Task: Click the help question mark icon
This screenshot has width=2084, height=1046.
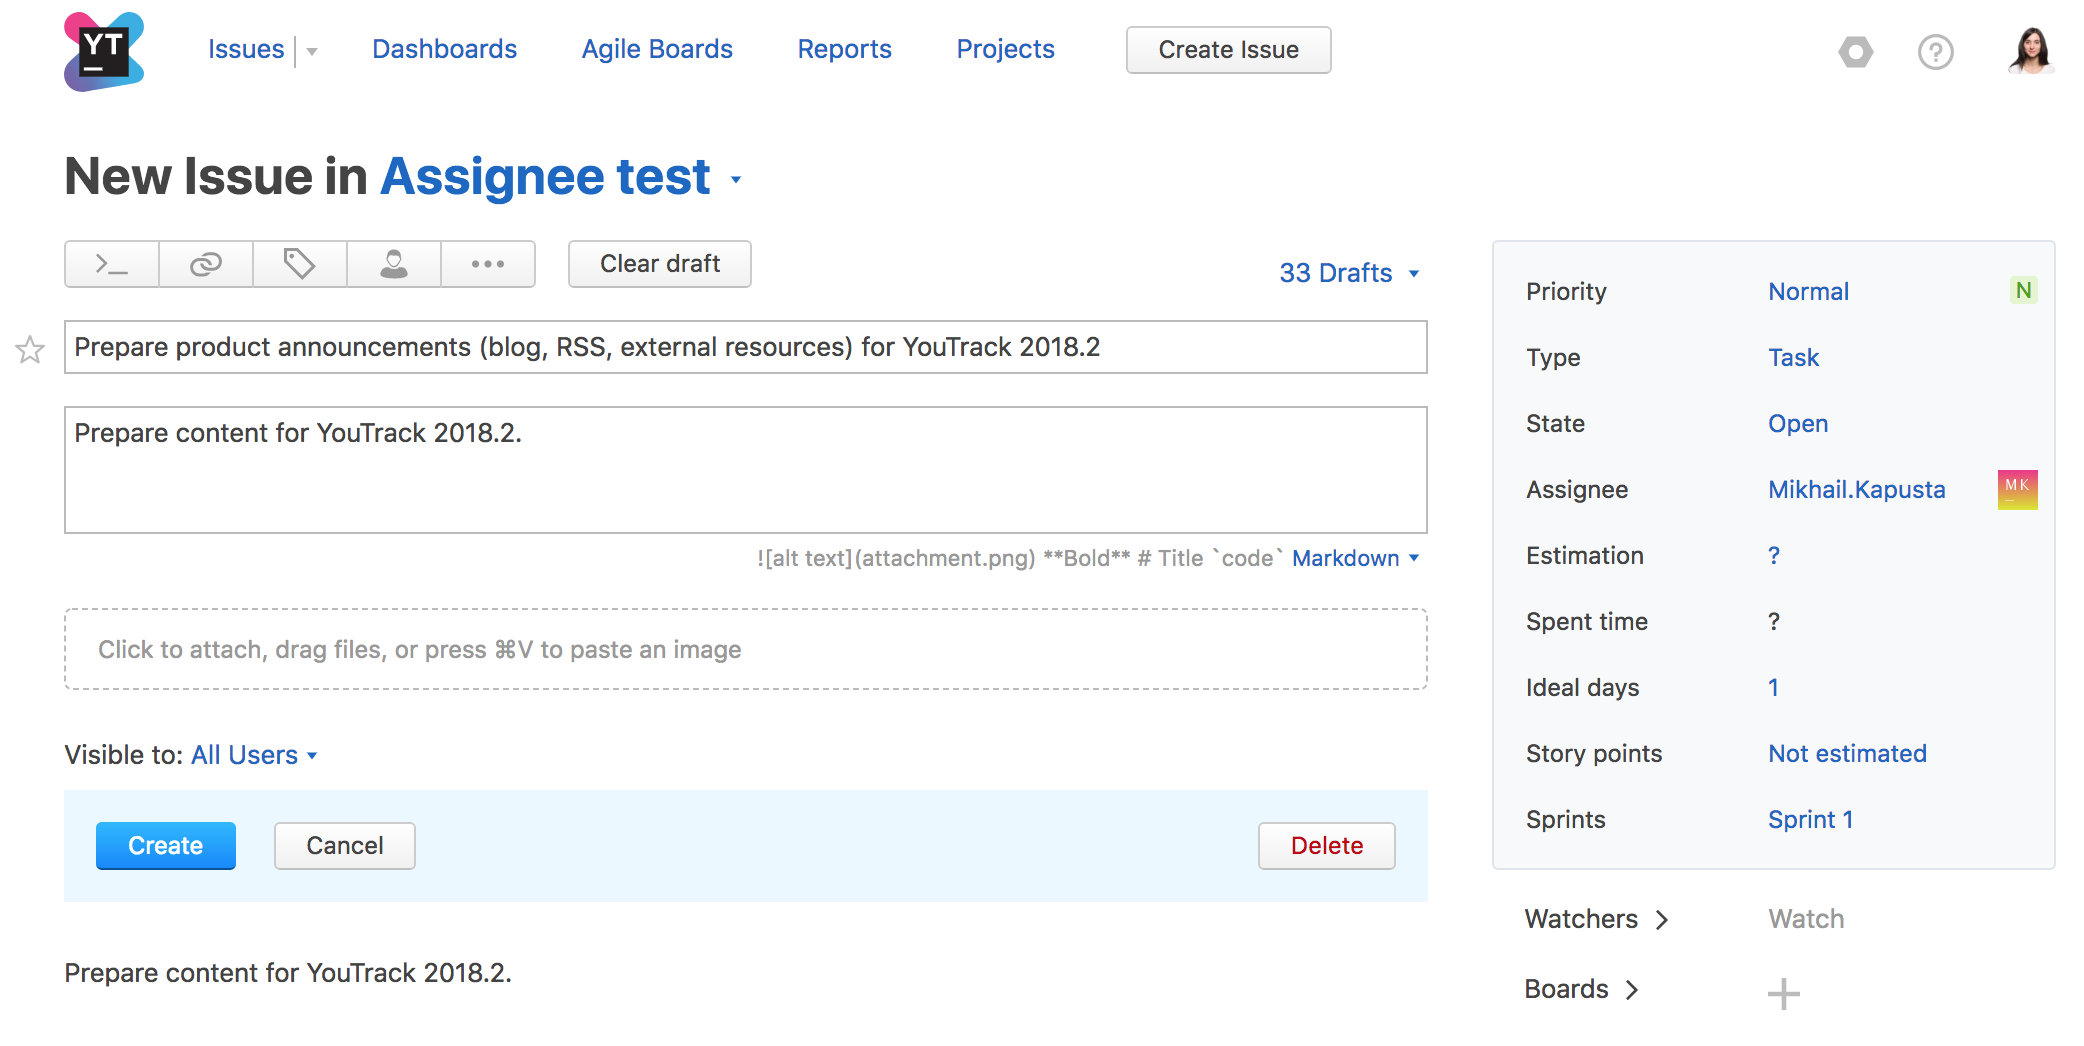Action: [x=1935, y=51]
